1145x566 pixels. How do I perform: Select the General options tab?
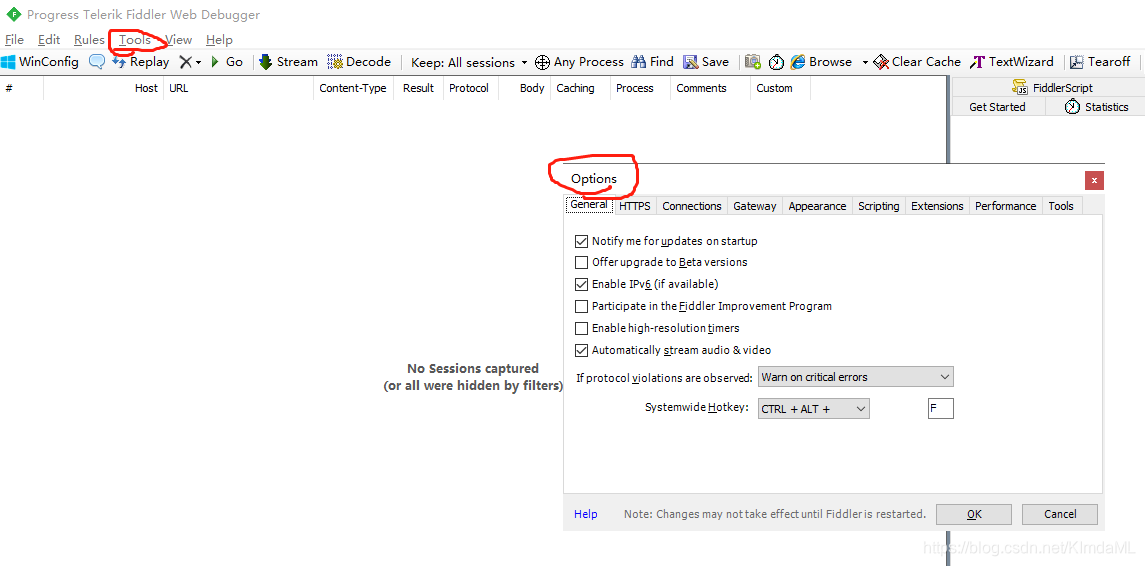[589, 204]
